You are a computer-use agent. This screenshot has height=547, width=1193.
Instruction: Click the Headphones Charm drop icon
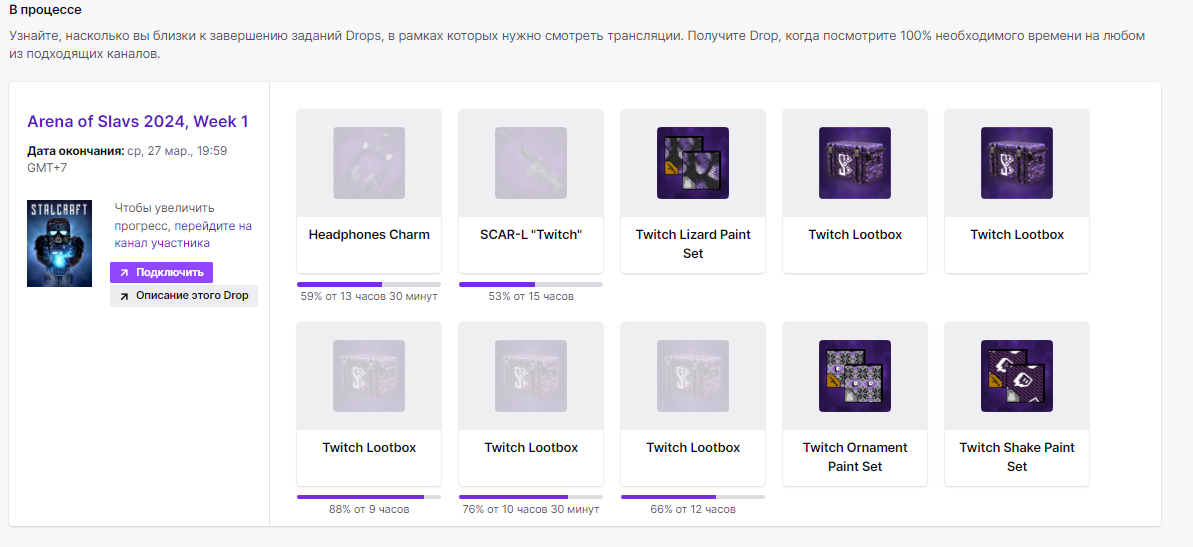(x=369, y=162)
